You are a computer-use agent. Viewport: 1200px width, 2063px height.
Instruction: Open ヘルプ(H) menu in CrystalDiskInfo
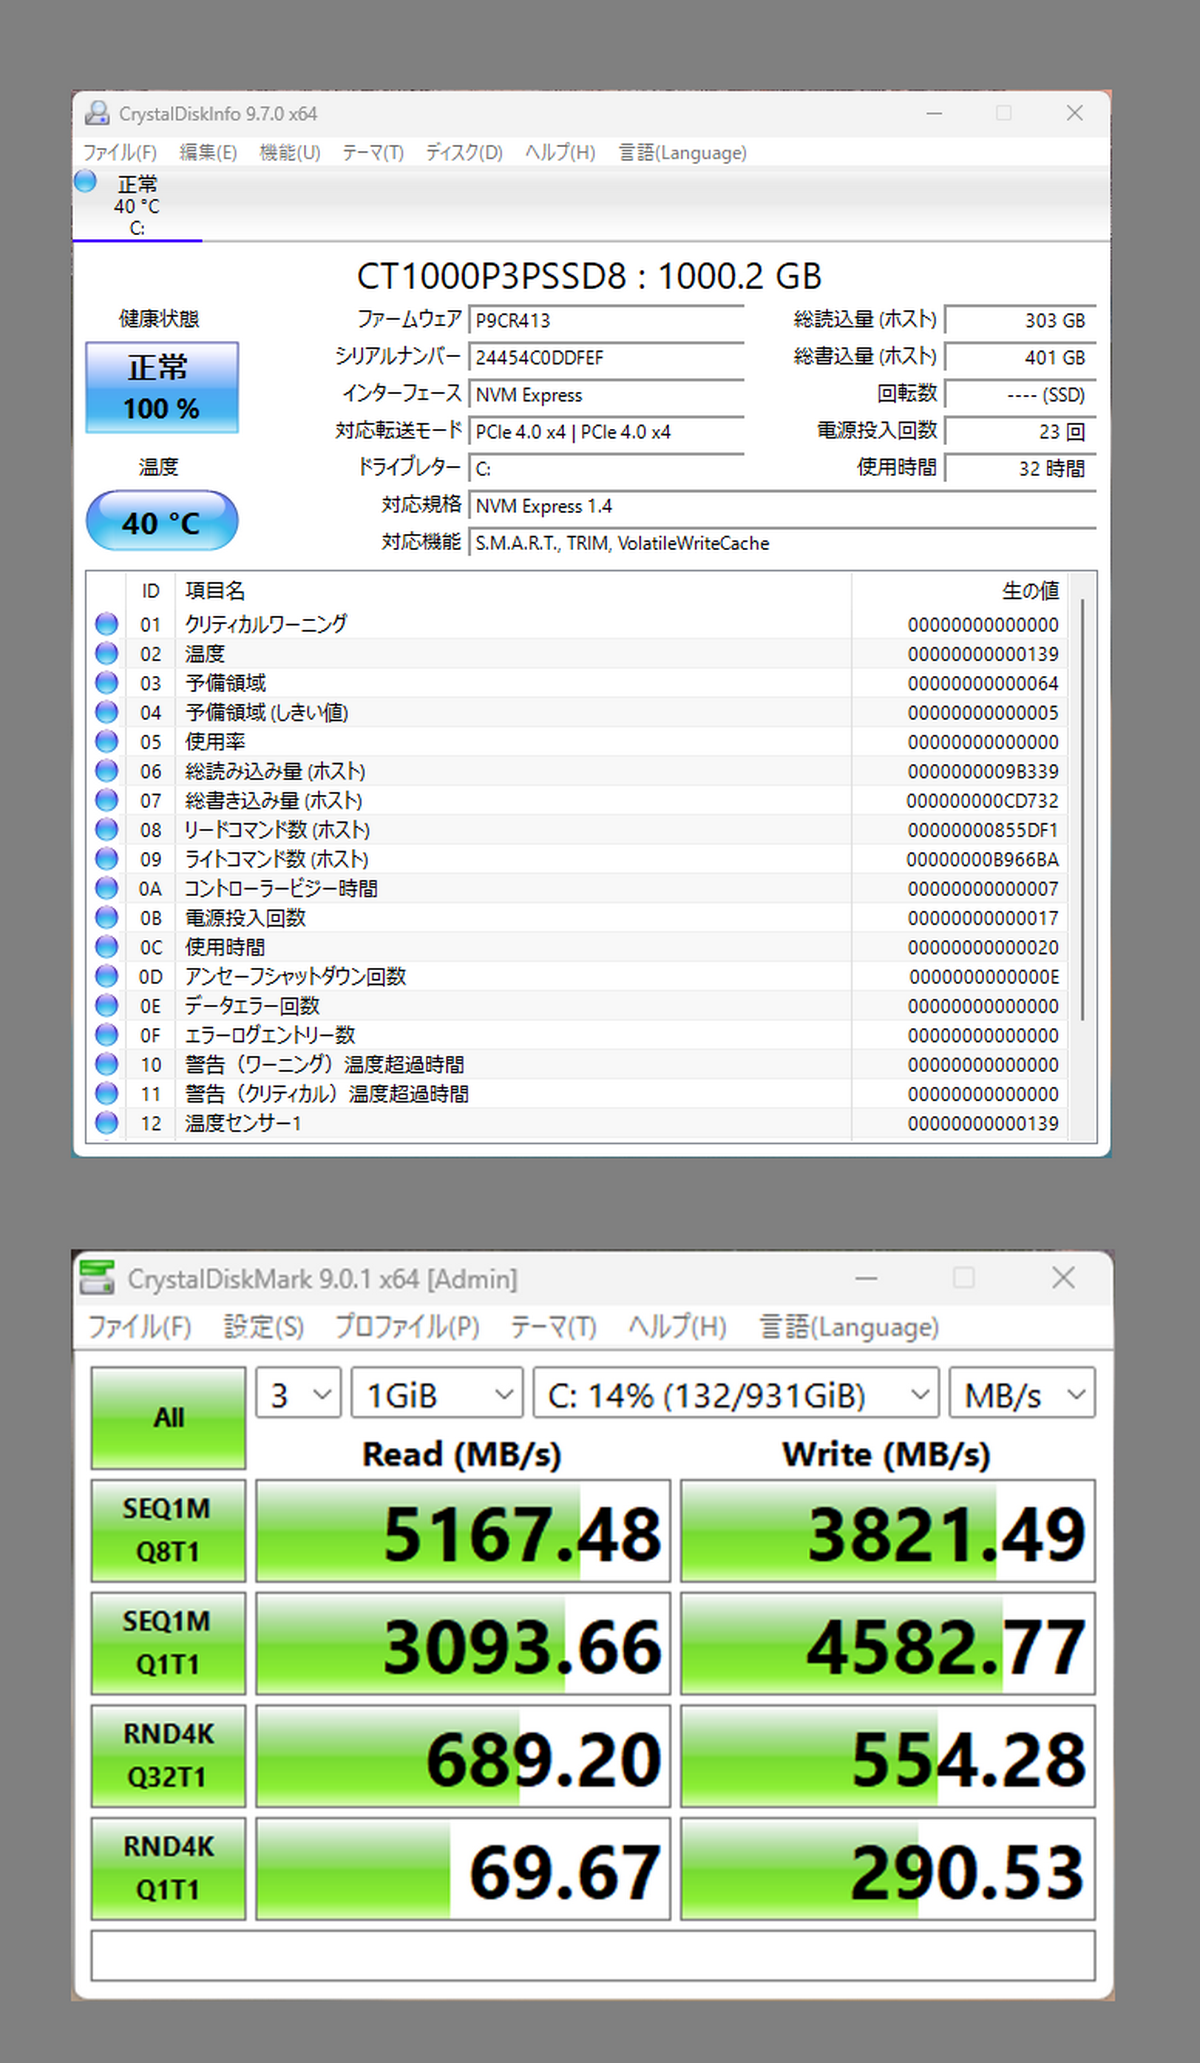point(560,152)
